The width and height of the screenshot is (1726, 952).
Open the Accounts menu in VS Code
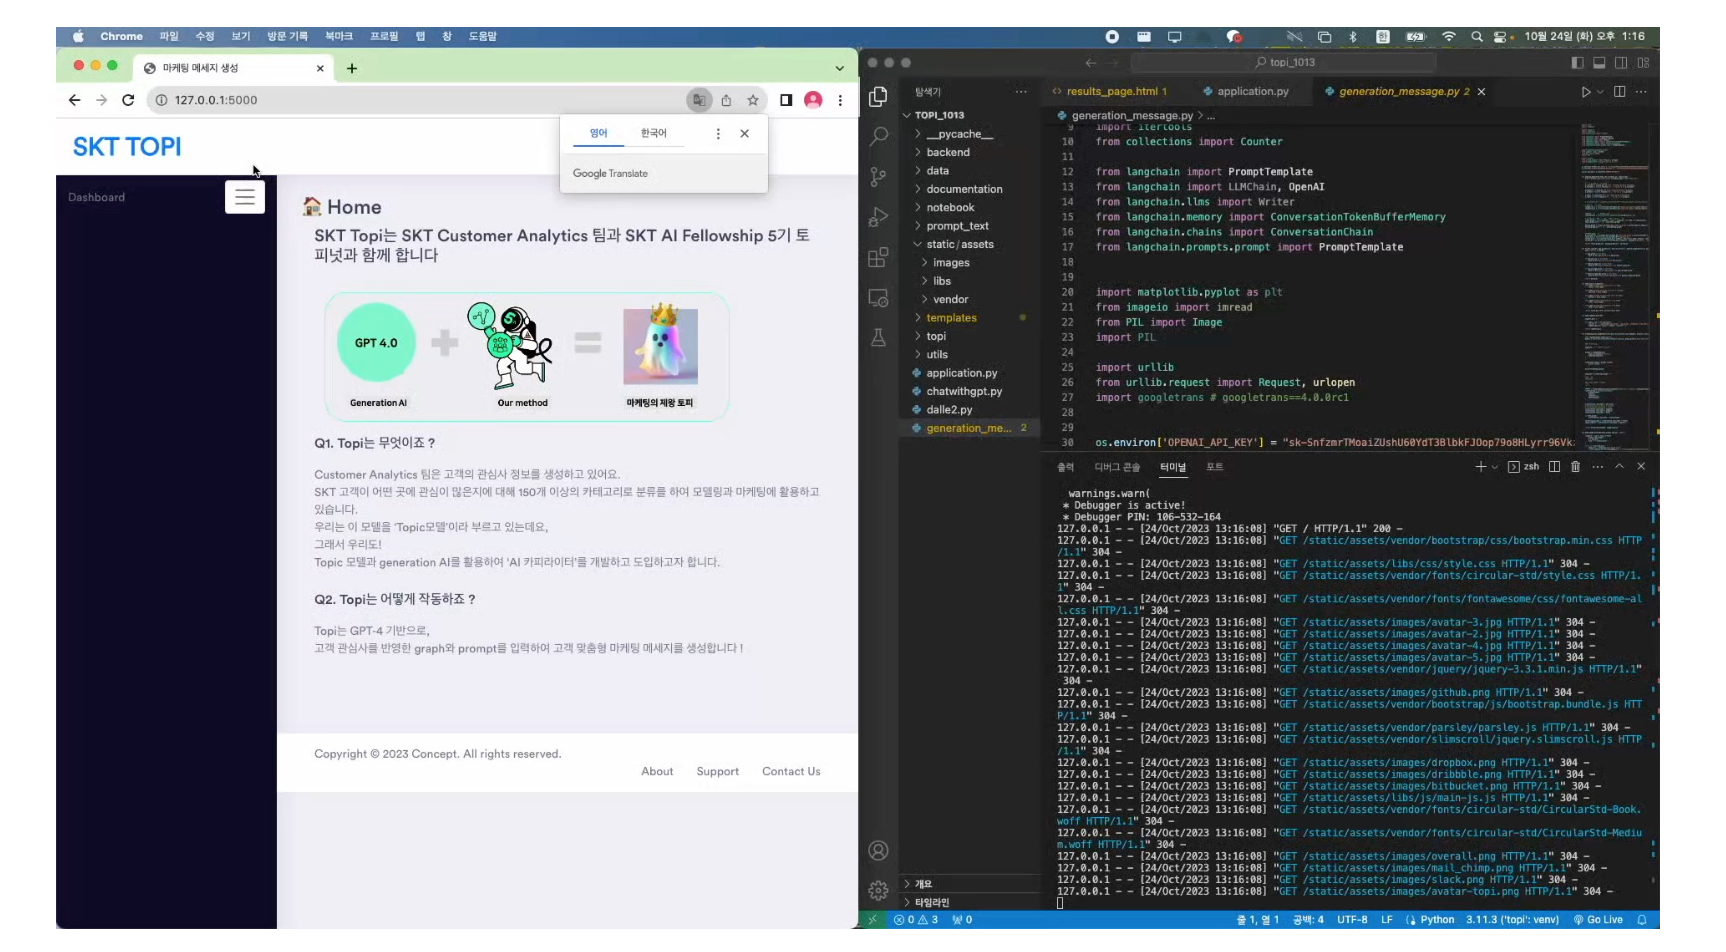[878, 851]
